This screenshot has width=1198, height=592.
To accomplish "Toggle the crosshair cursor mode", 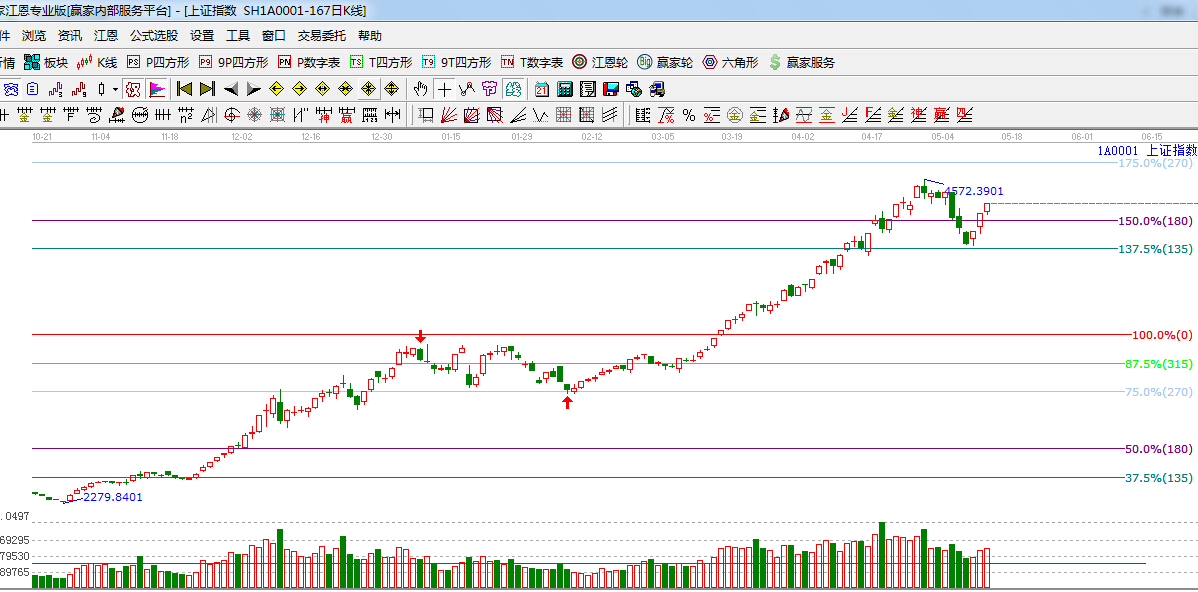I will coord(444,89).
